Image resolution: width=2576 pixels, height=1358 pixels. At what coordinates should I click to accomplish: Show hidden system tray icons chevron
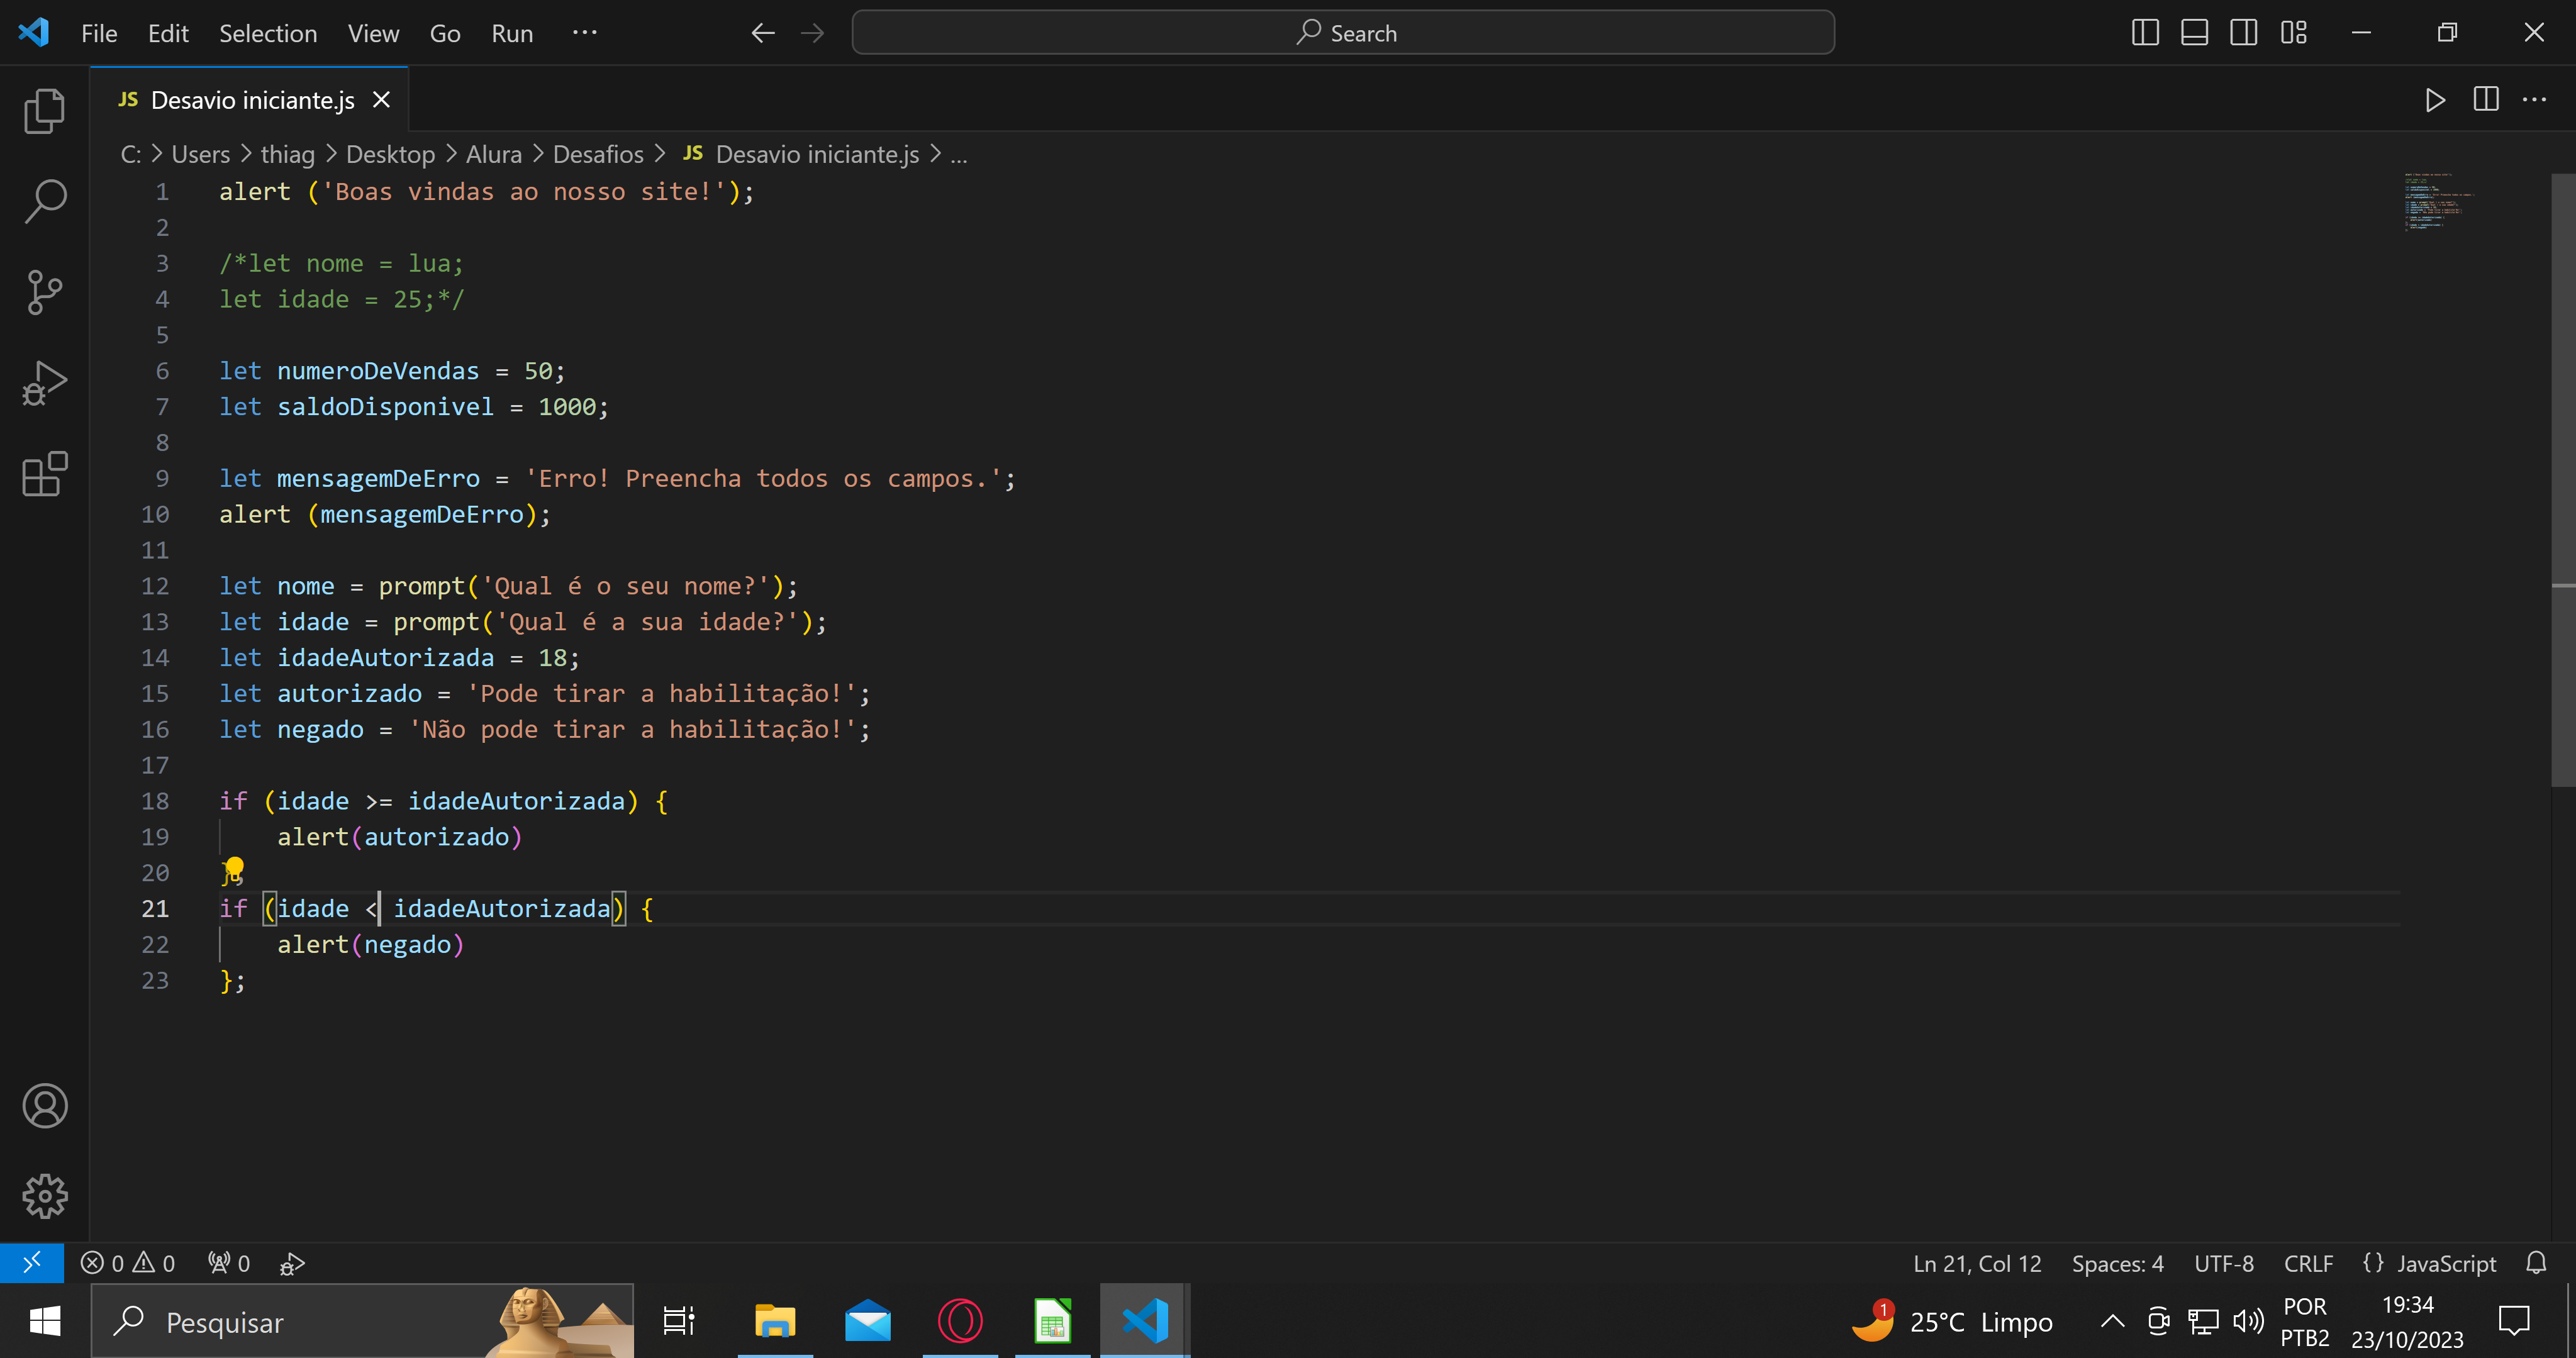[x=2112, y=1322]
